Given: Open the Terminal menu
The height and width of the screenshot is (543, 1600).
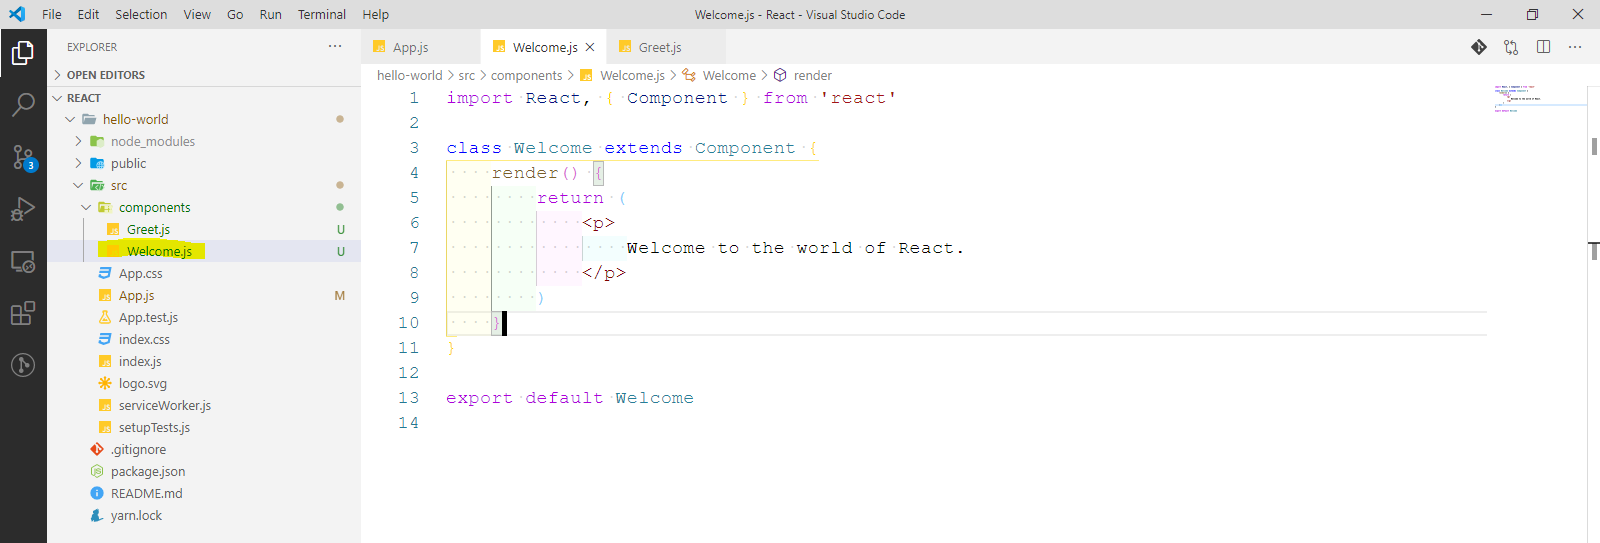Looking at the screenshot, I should pos(322,14).
